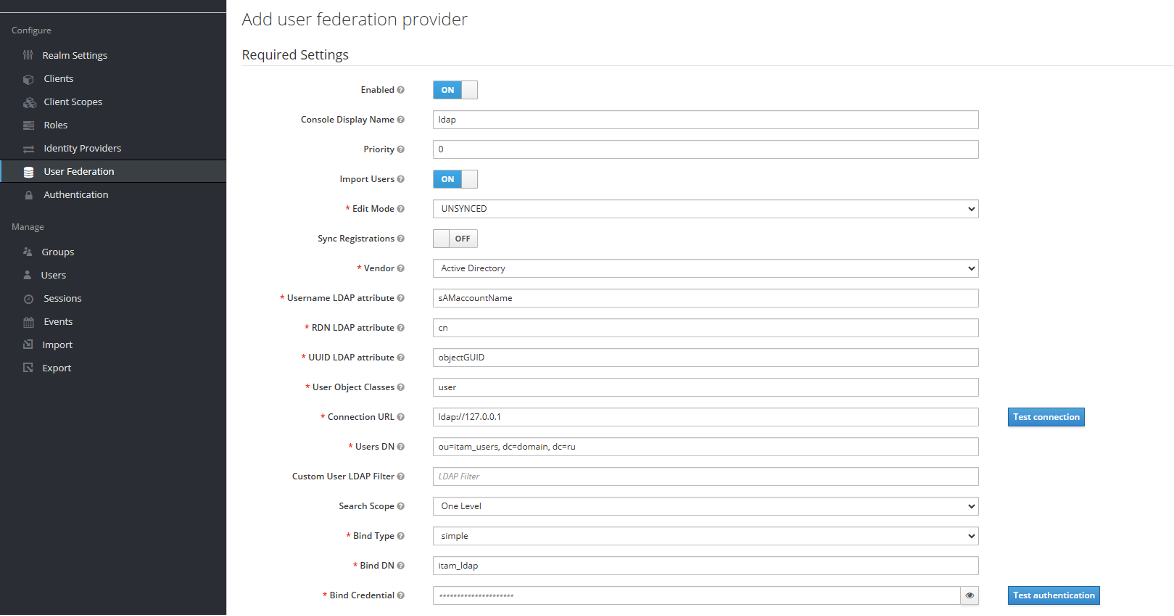Image resolution: width=1174 pixels, height=616 pixels.
Task: Click the help icon next to Connection URL
Action: coord(401,417)
